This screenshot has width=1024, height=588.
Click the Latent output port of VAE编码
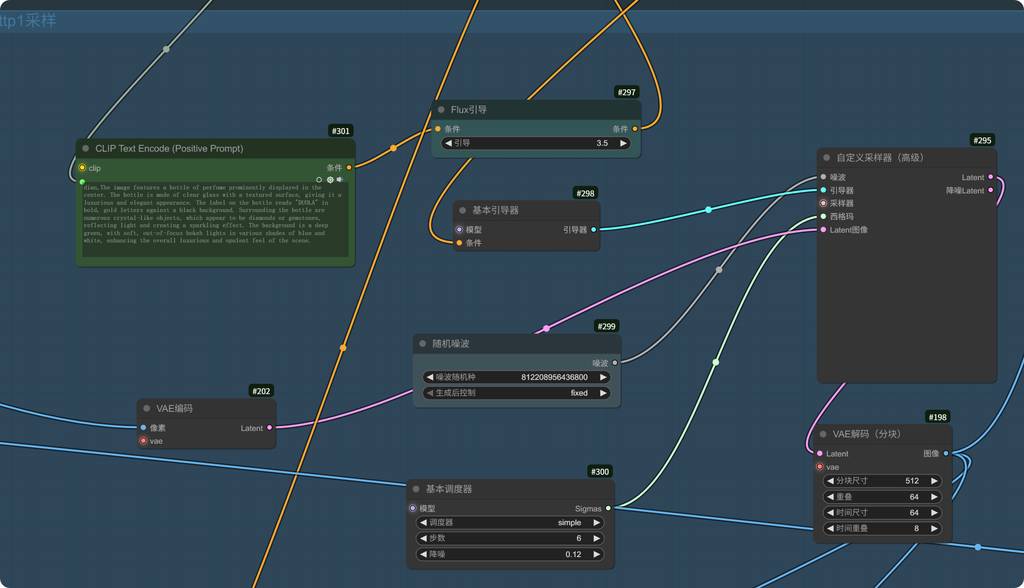[x=269, y=428]
